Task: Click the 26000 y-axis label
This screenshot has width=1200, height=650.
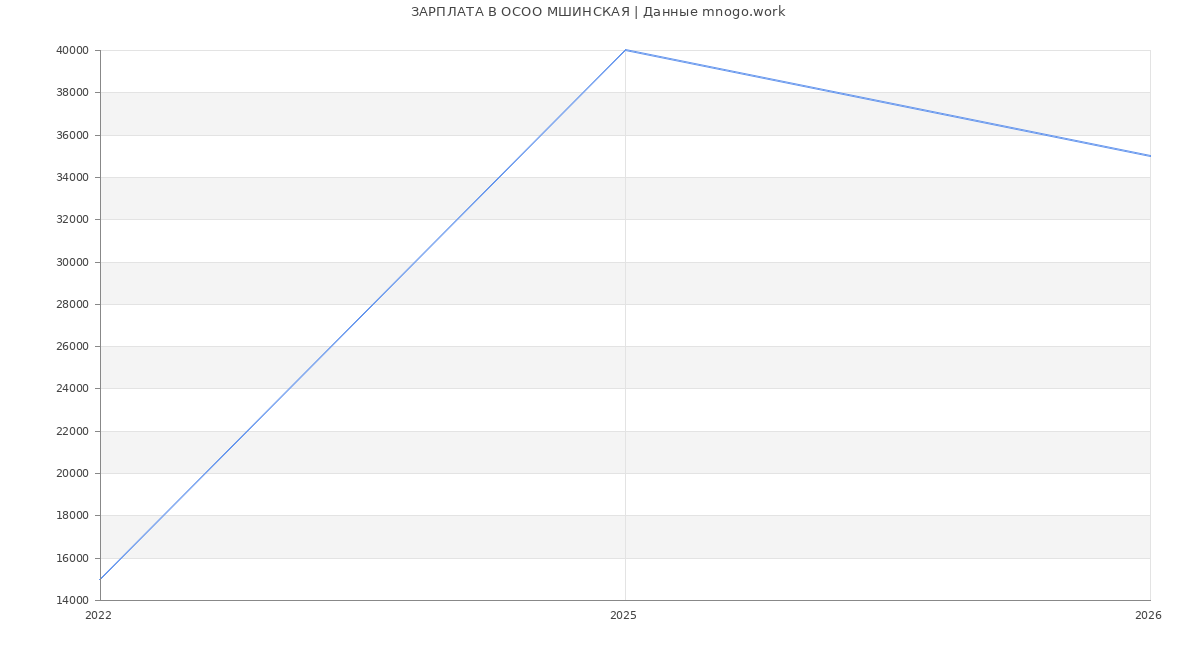Action: (73, 347)
